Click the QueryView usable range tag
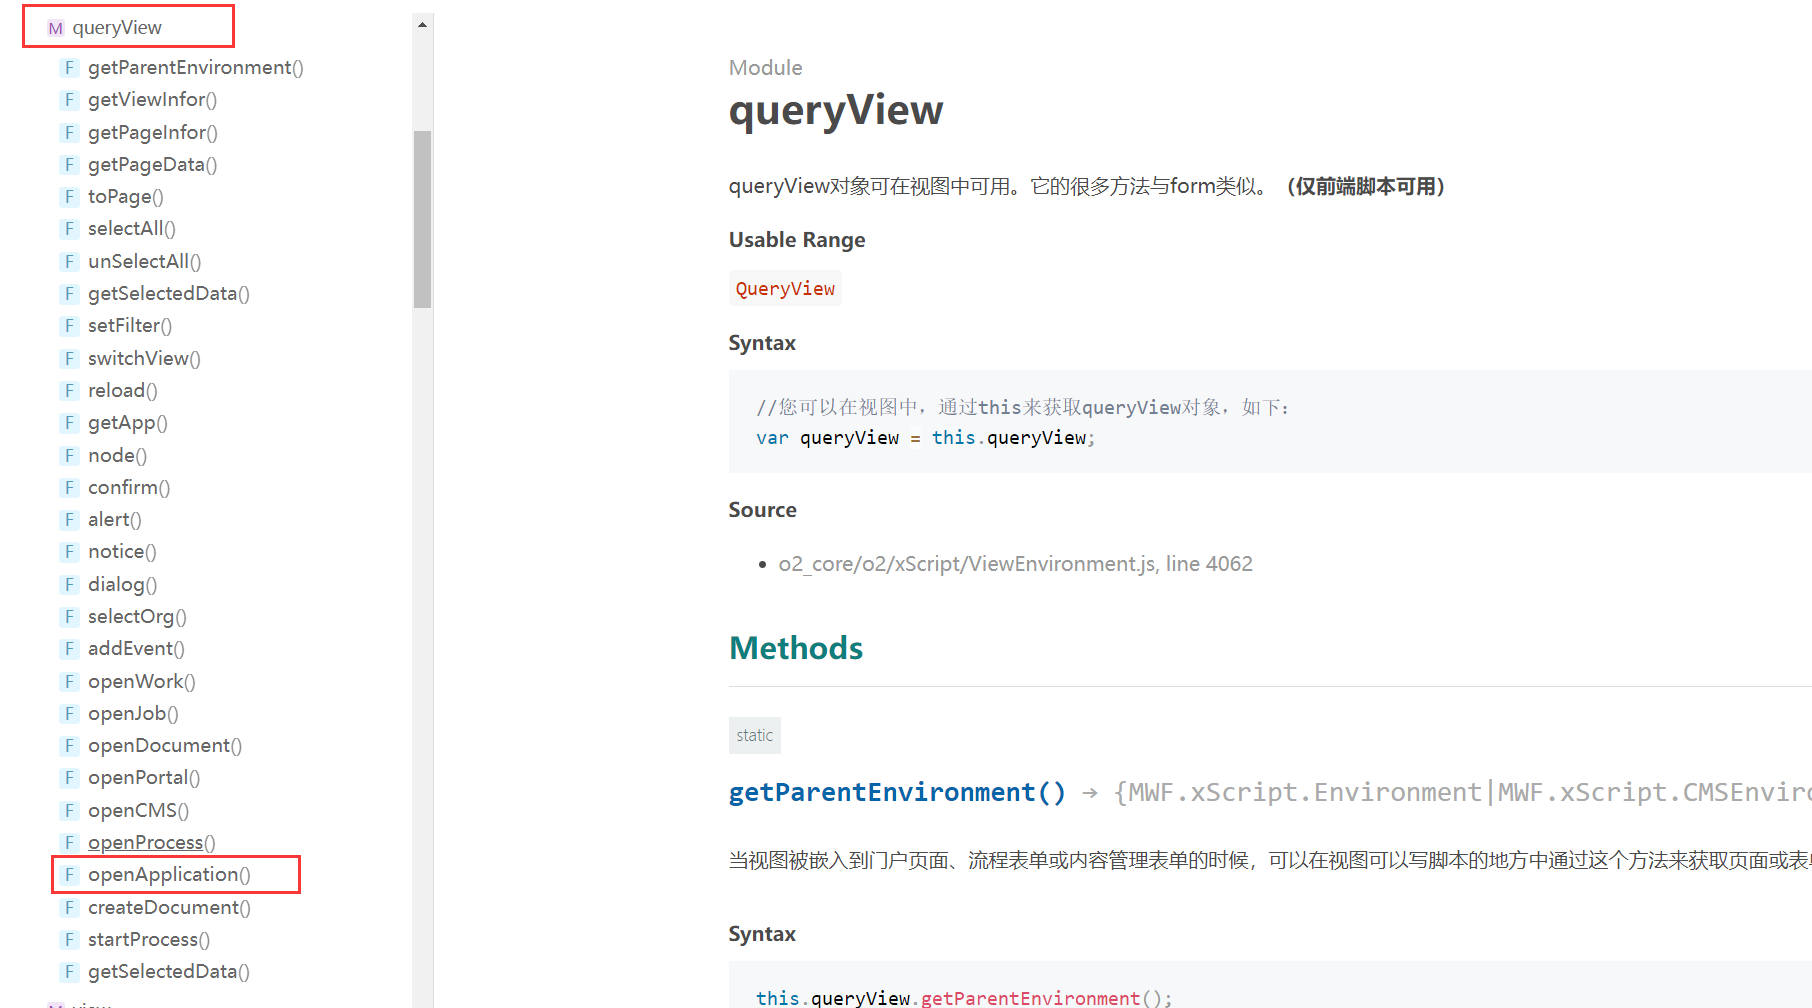 click(x=785, y=289)
